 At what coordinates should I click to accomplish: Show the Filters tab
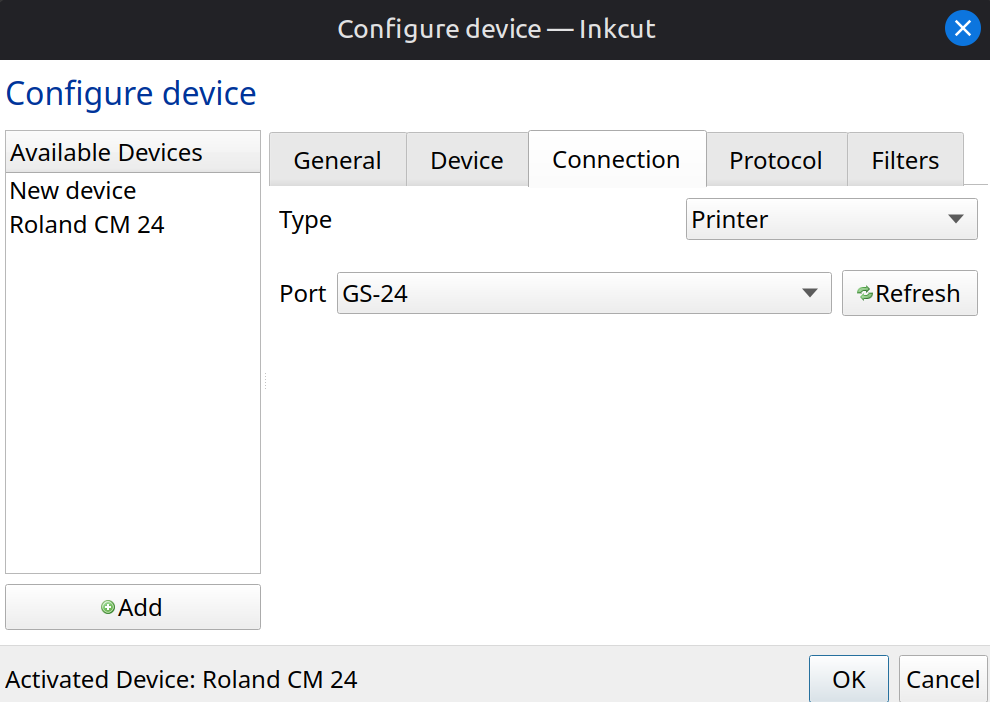pos(905,160)
